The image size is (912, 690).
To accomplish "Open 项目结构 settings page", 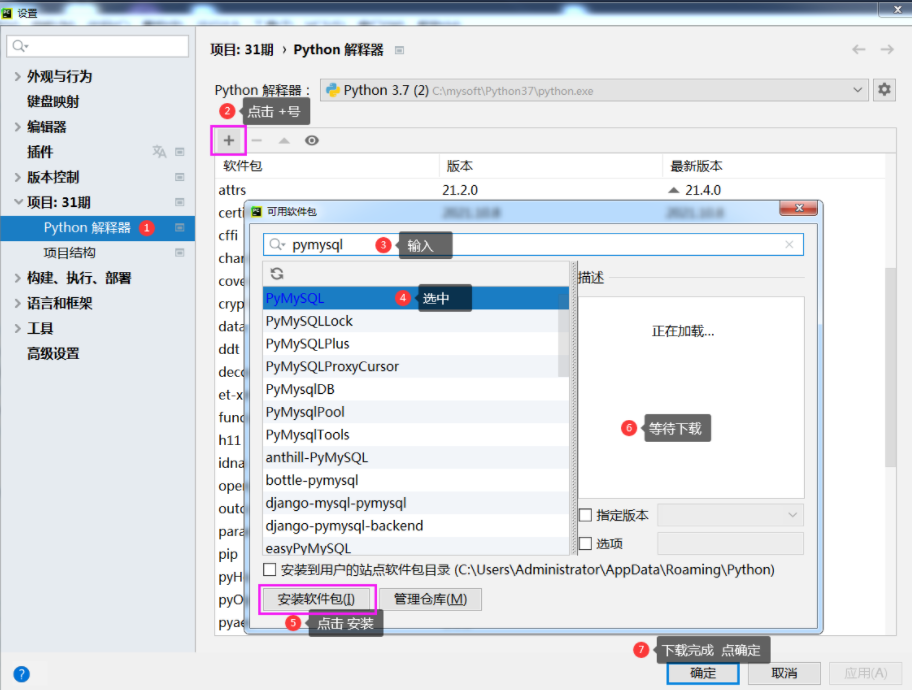I will (69, 252).
